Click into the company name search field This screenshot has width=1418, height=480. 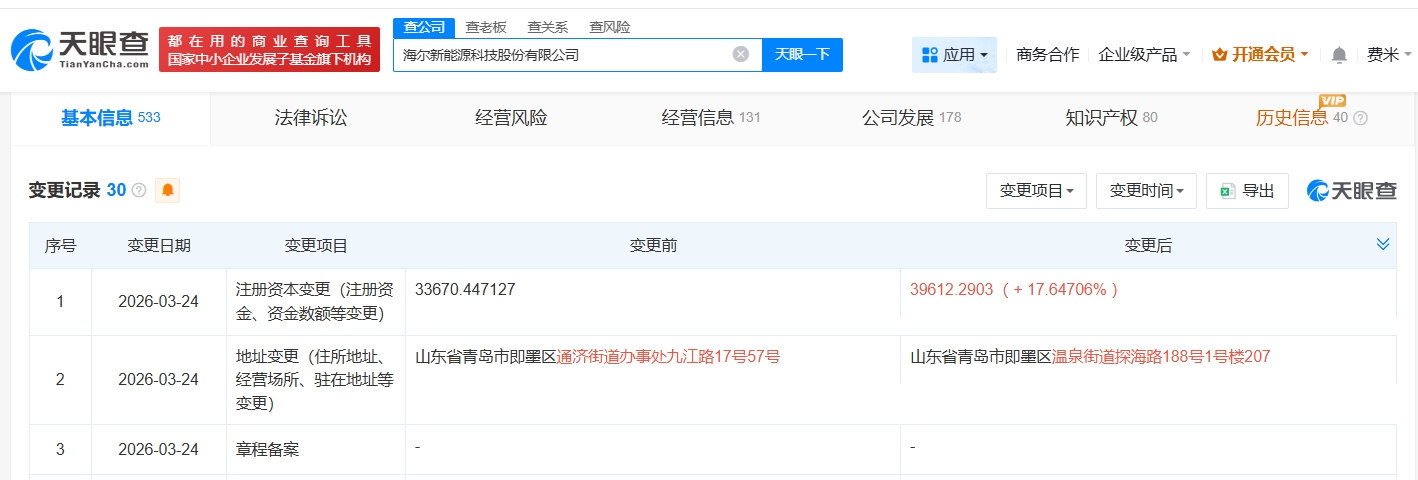pyautogui.click(x=560, y=55)
